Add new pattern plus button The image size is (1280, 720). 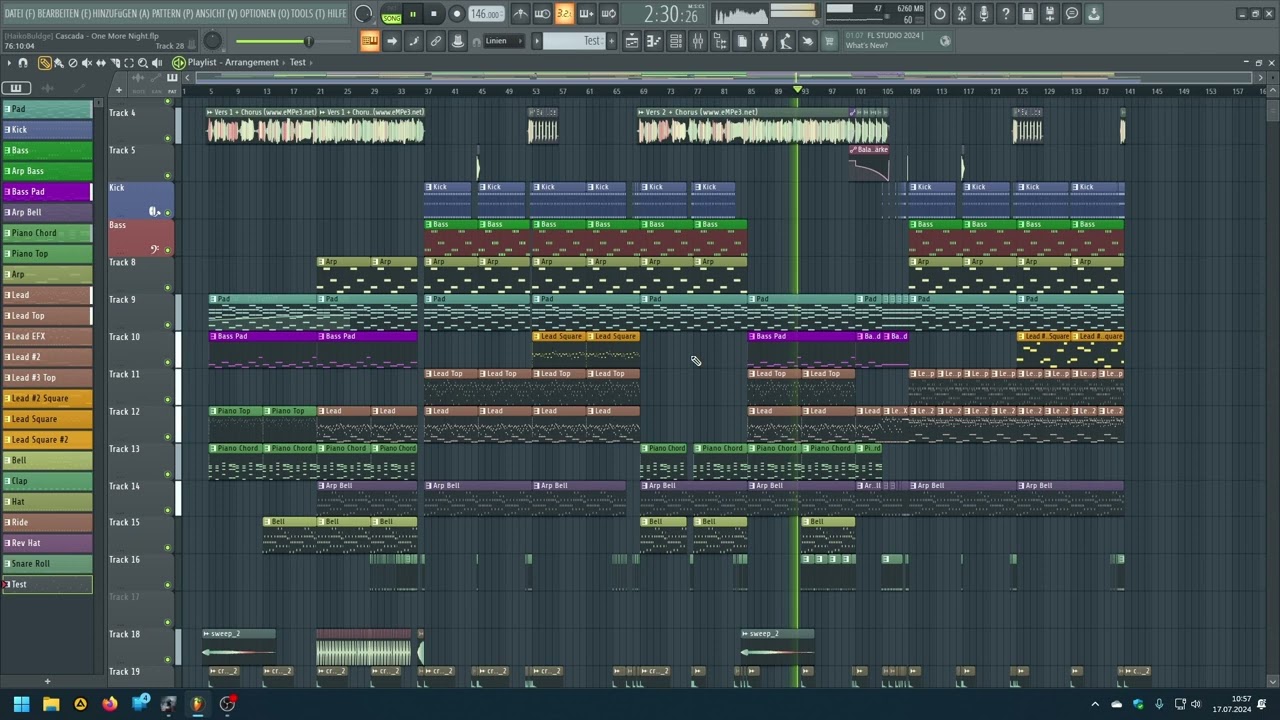pyautogui.click(x=611, y=41)
